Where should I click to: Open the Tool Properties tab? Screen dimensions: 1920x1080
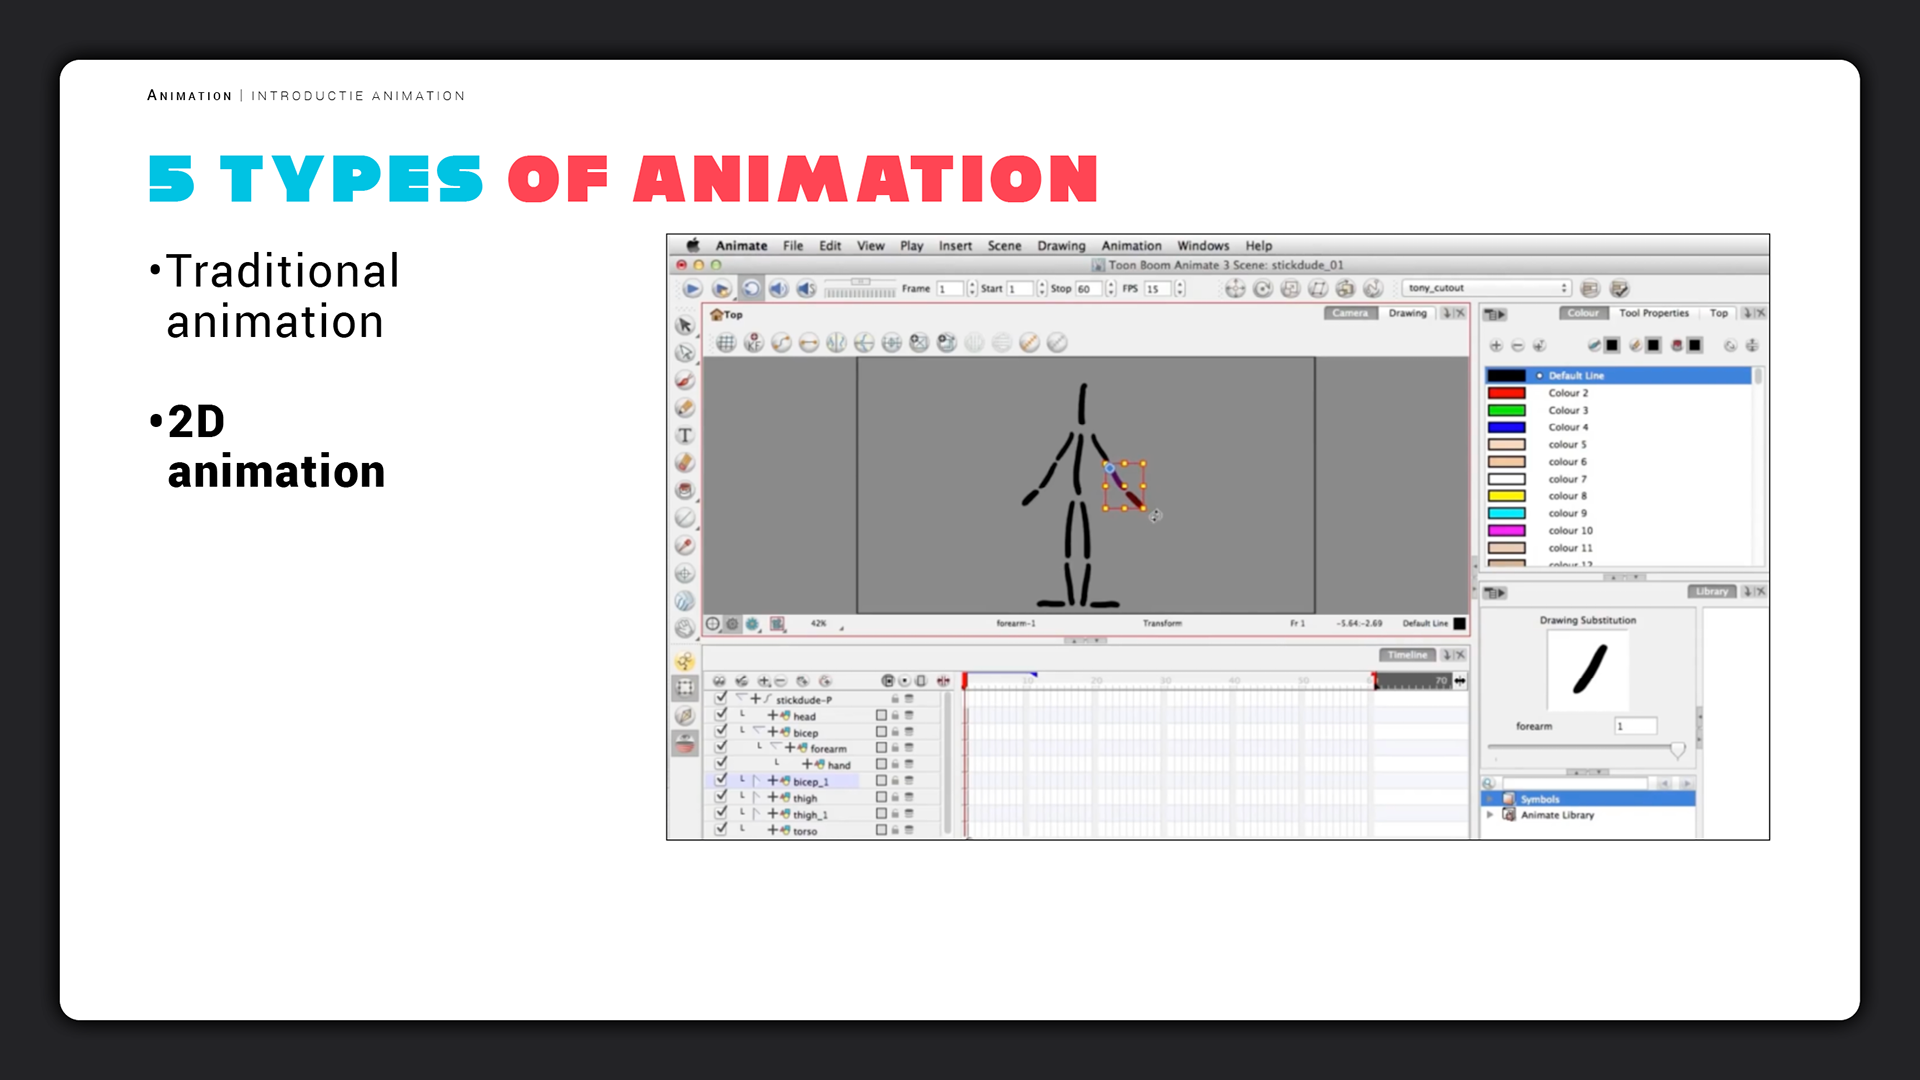tap(1653, 313)
